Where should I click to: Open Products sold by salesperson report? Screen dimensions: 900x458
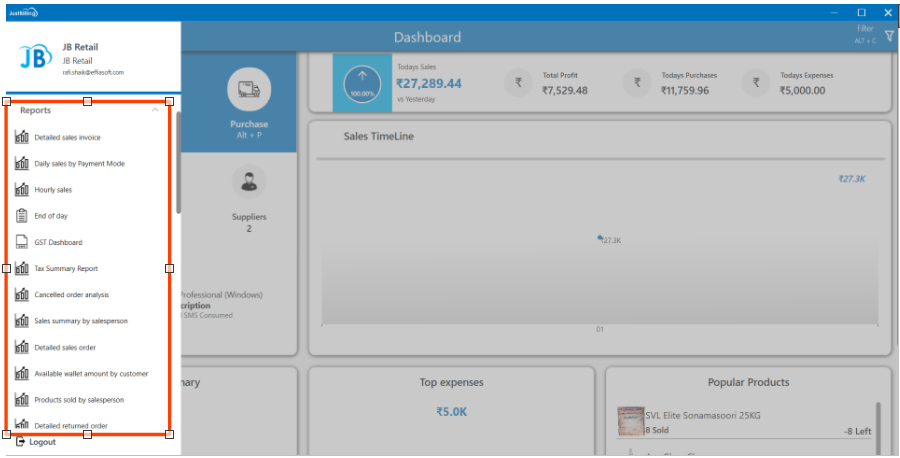click(x=79, y=399)
